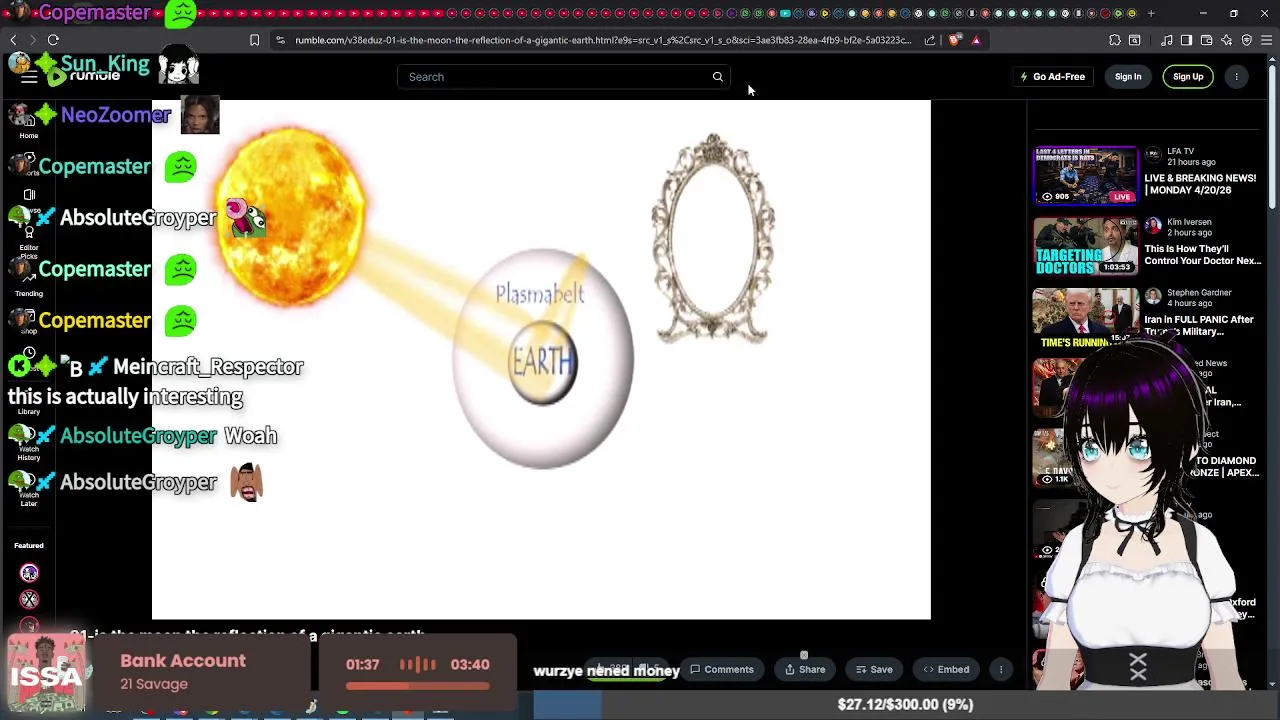Click the LFA TV channel name
The width and height of the screenshot is (1280, 720).
coord(1180,151)
